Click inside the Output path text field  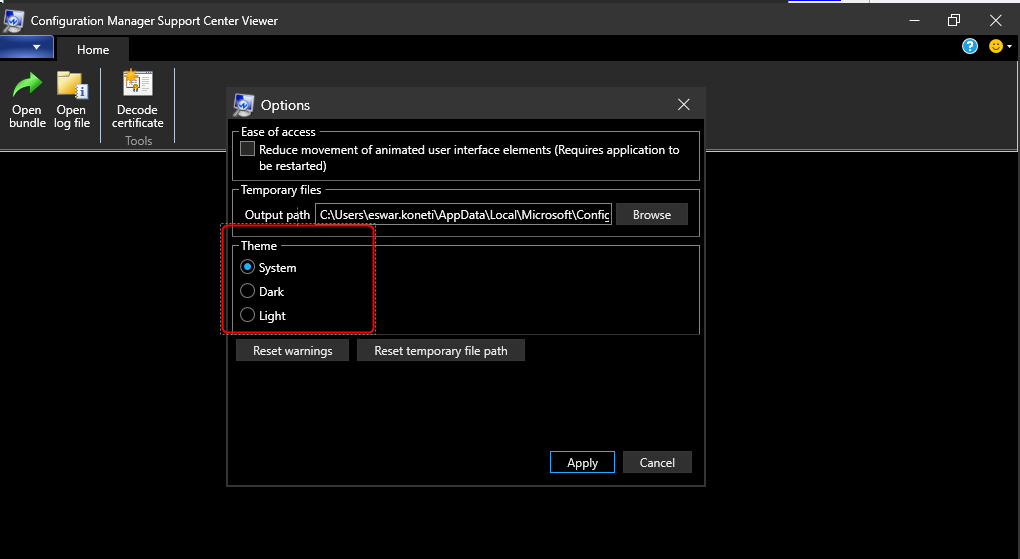464,215
